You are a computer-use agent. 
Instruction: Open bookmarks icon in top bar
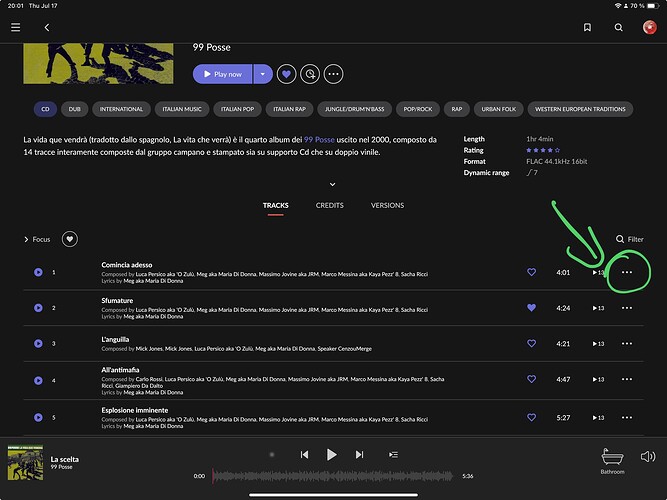587,27
